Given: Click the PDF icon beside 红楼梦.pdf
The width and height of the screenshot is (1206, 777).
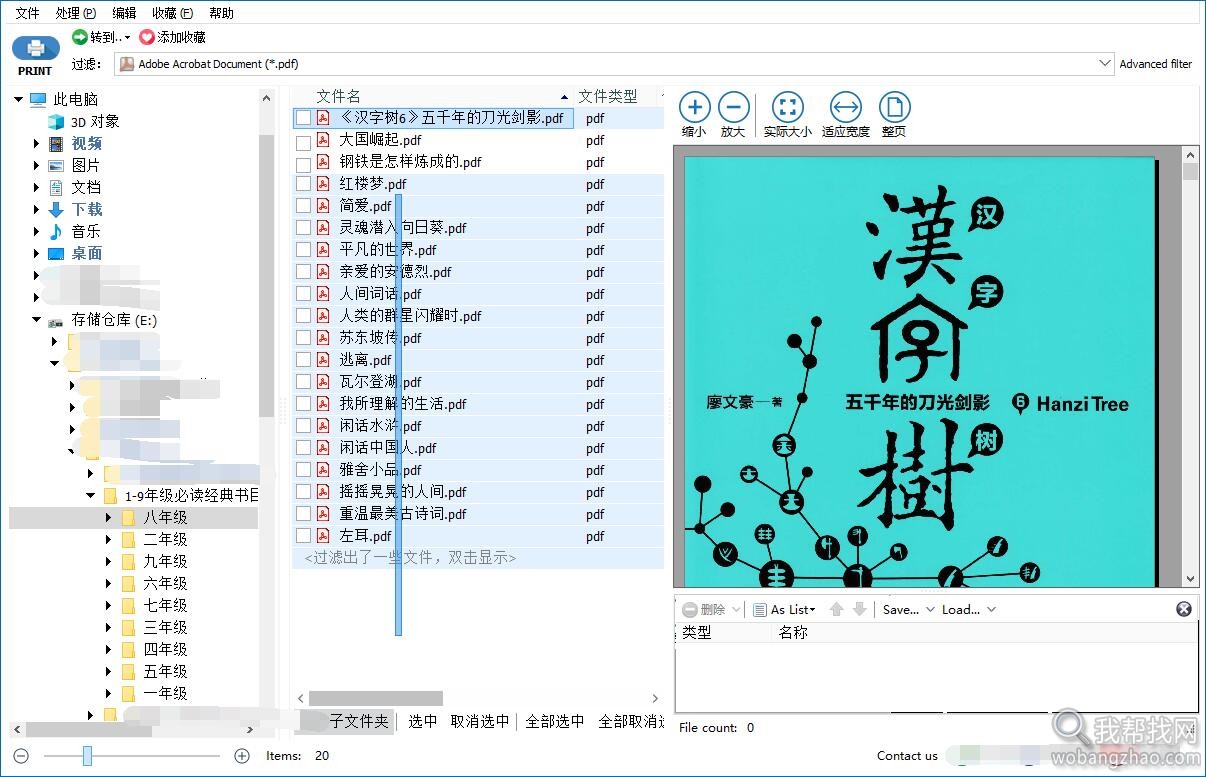Looking at the screenshot, I should pyautogui.click(x=323, y=183).
